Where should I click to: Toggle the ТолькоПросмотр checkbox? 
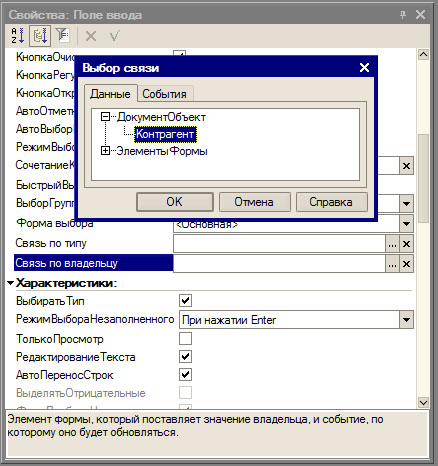click(x=185, y=338)
